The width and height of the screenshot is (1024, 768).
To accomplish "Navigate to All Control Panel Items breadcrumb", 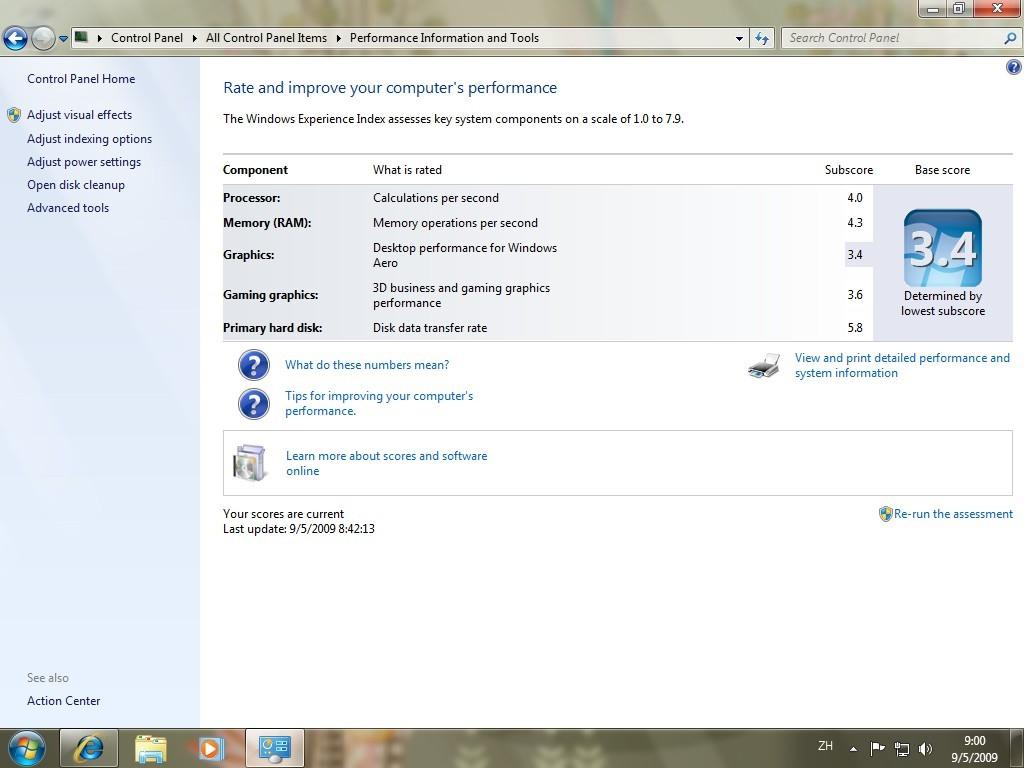I will 266,38.
